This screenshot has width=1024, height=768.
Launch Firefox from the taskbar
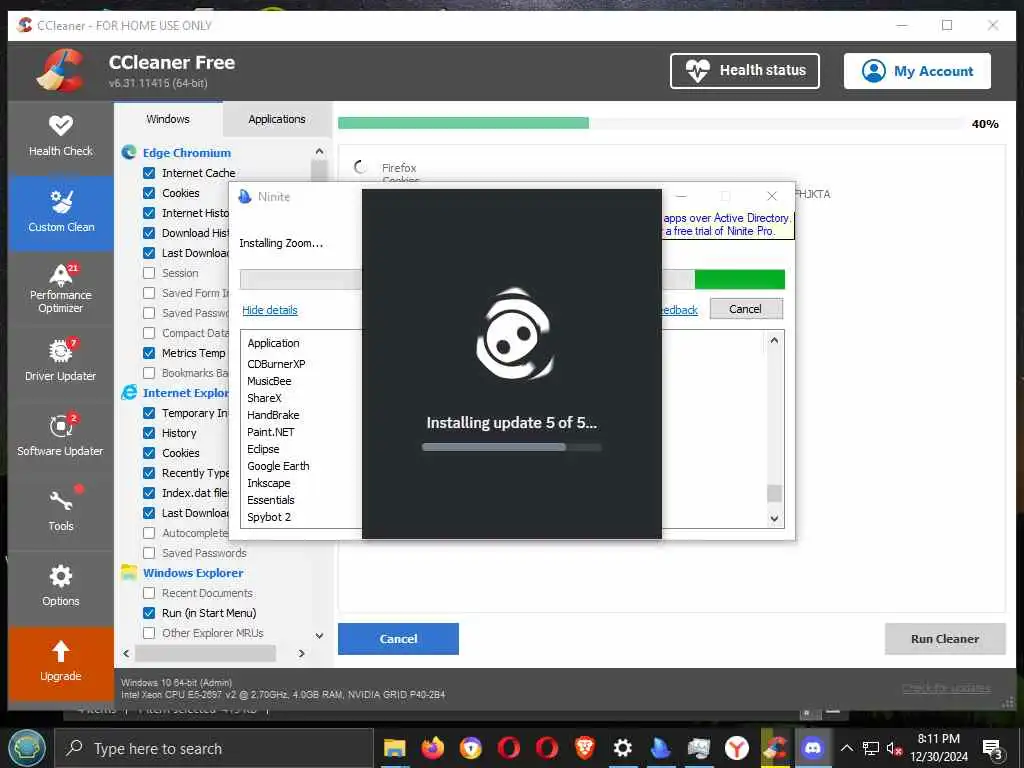coord(432,748)
